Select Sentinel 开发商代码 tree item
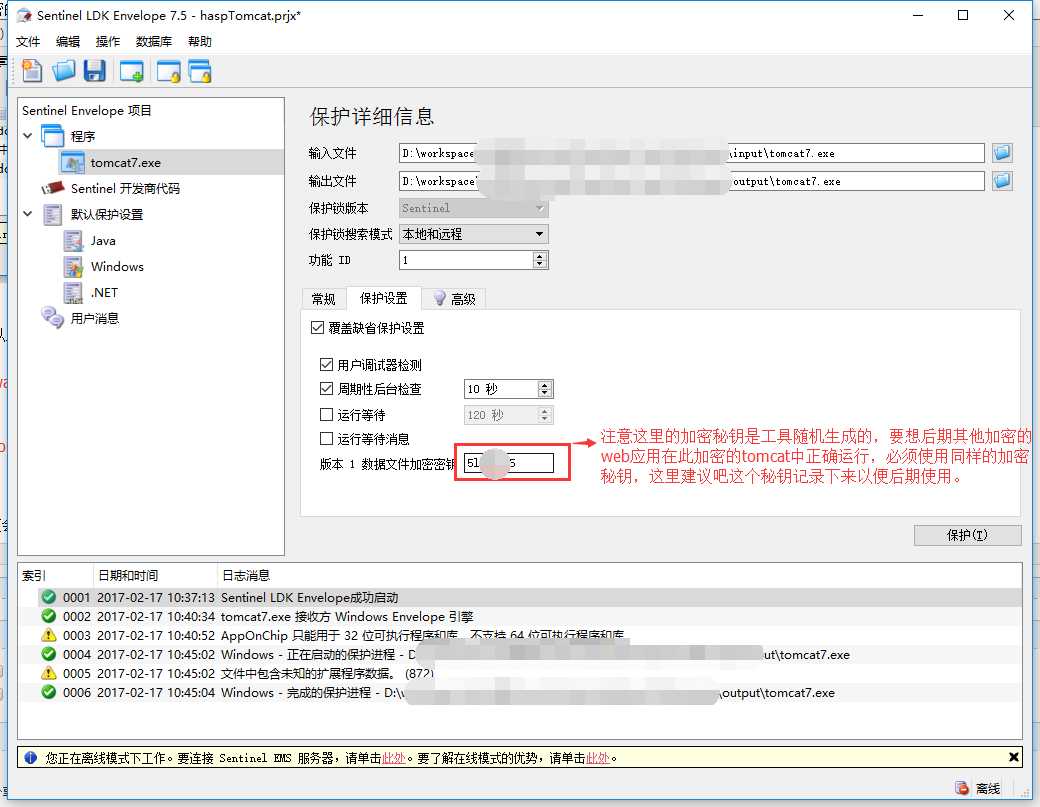 click(x=125, y=188)
